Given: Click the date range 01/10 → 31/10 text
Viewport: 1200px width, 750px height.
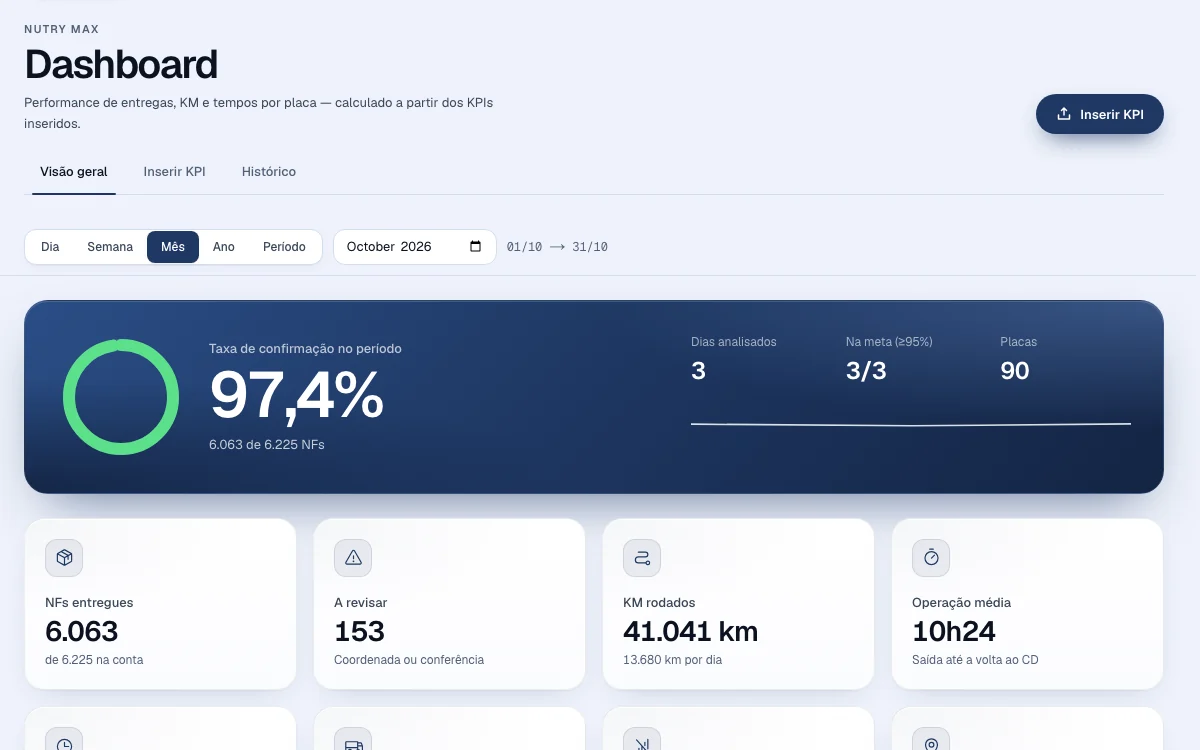Looking at the screenshot, I should click(557, 247).
